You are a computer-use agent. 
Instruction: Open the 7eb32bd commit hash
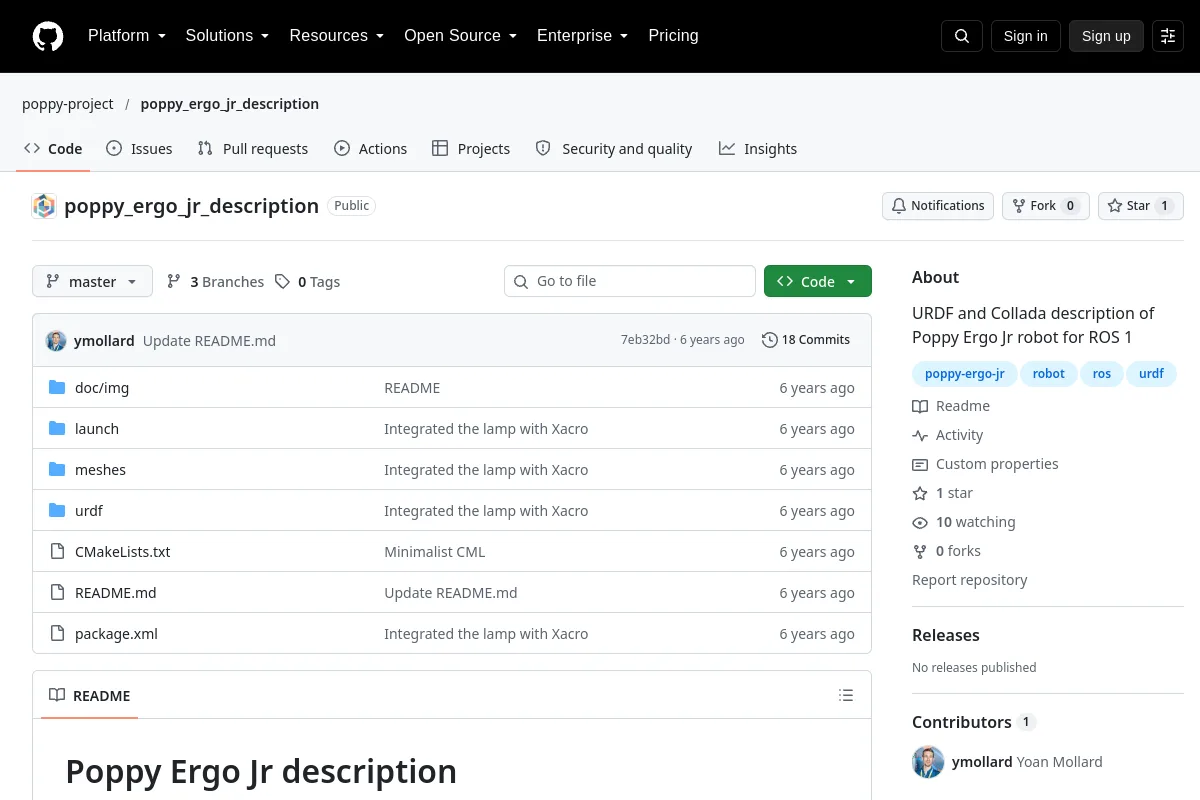tap(645, 340)
